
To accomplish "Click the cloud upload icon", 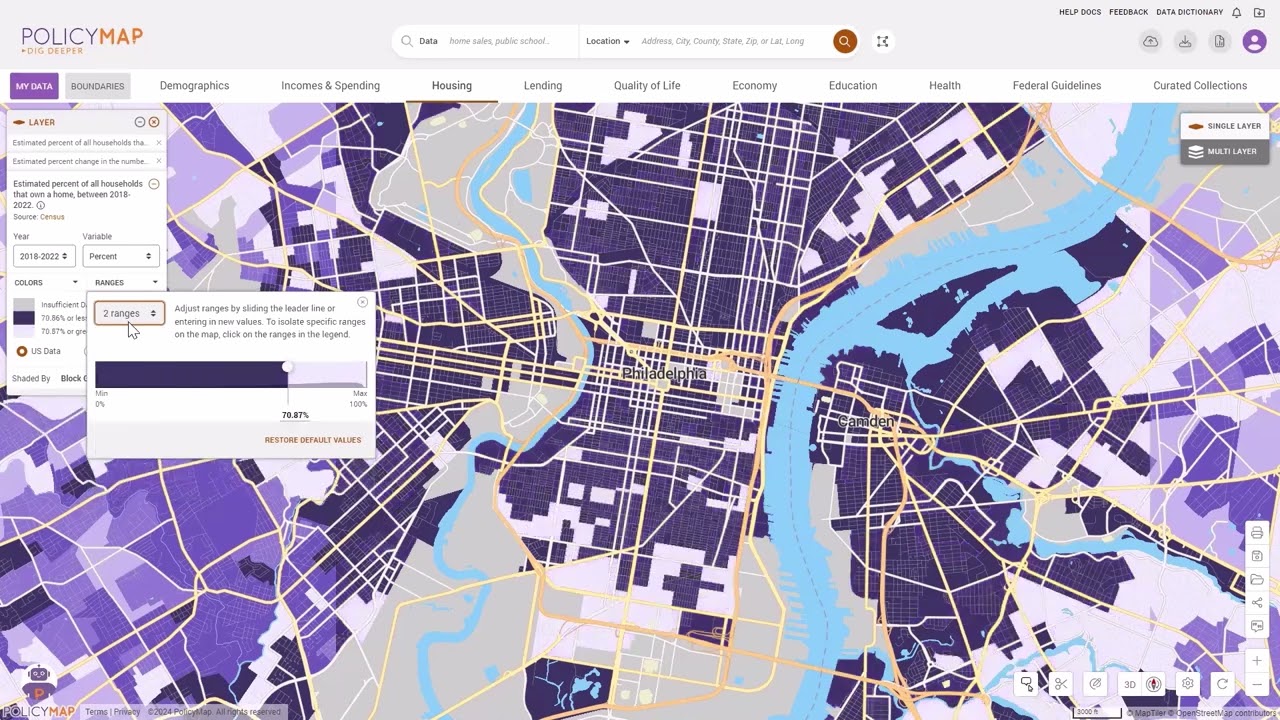I will pos(1151,41).
